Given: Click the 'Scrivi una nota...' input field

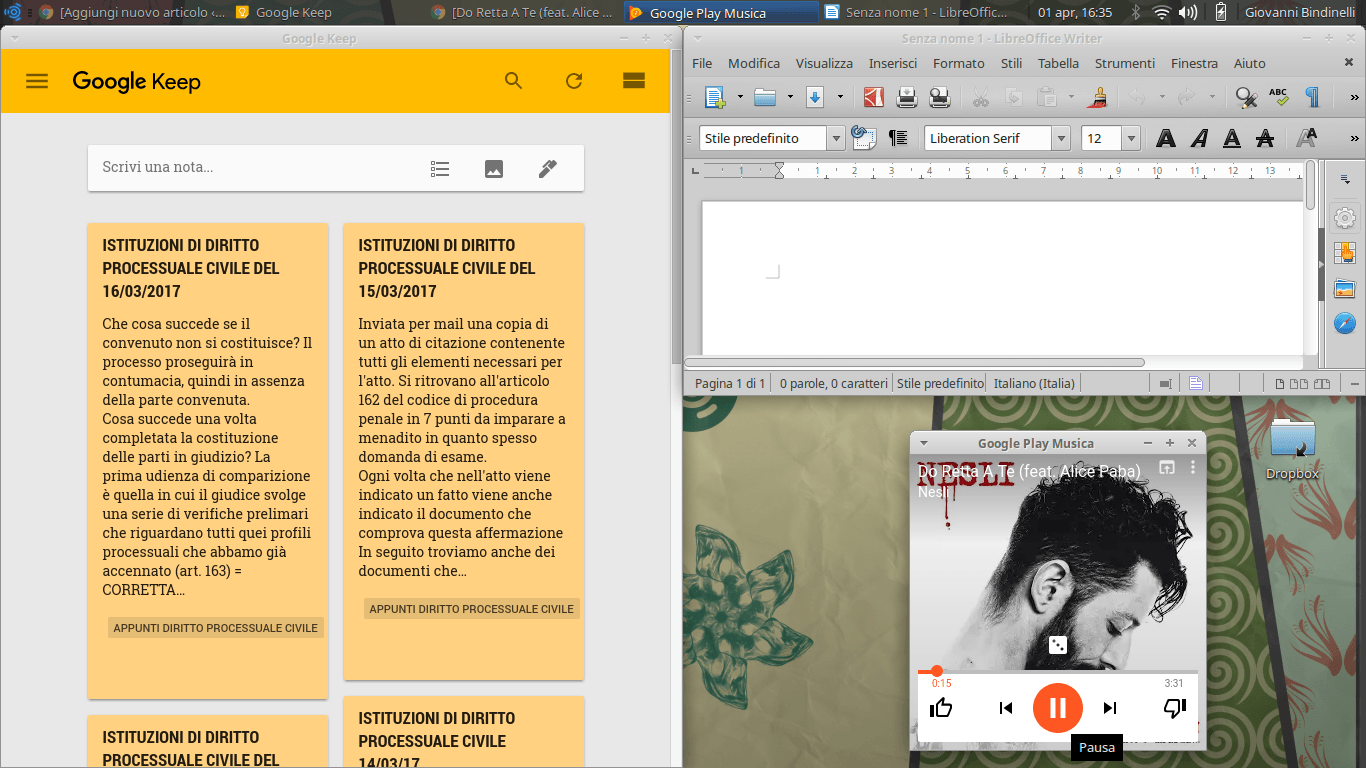Looking at the screenshot, I should (250, 168).
